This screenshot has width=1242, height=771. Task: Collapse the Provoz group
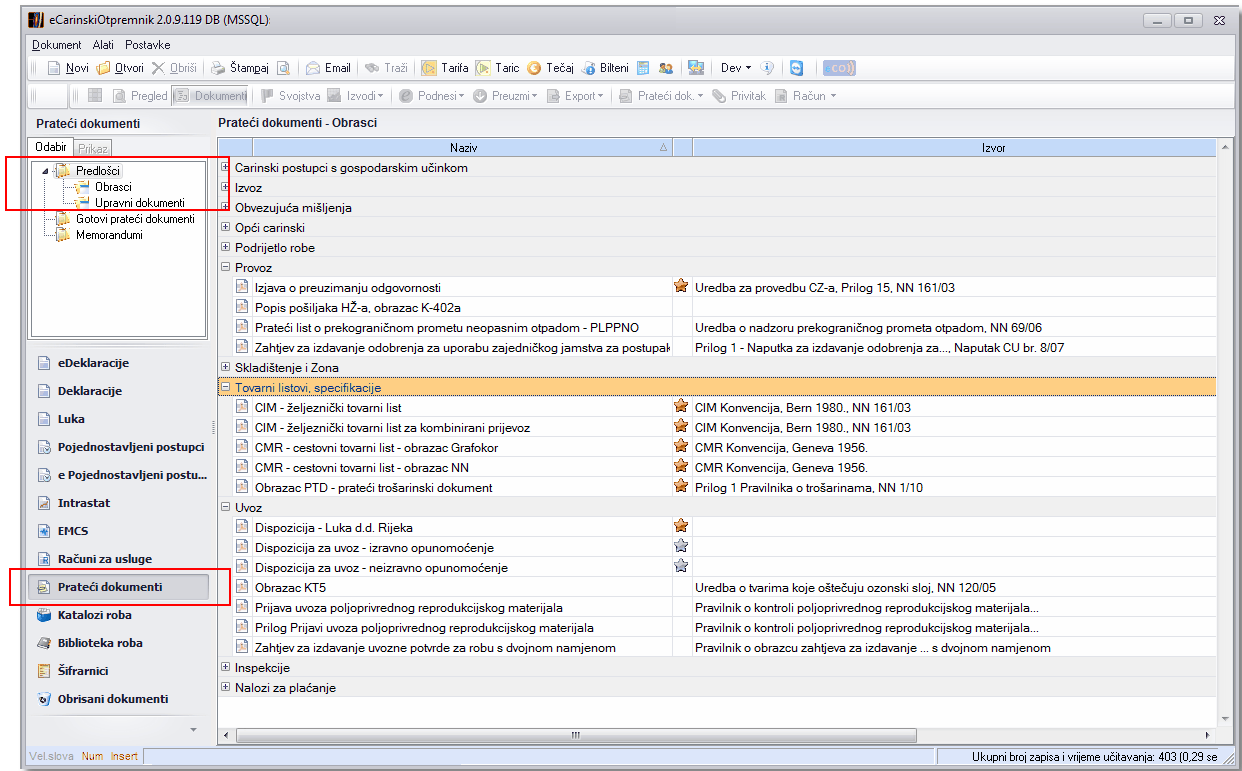[x=226, y=267]
